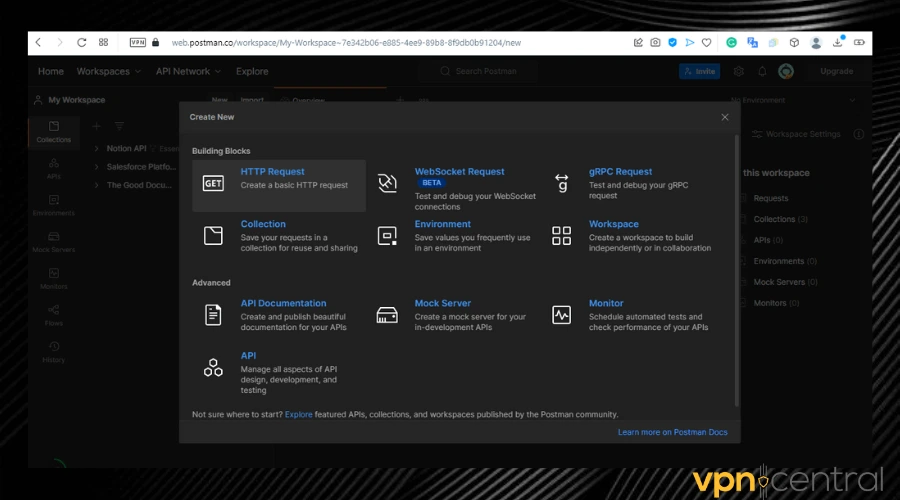This screenshot has height=500, width=900.
Task: Click Collections (3) in workspace overview
Action: tap(780, 219)
